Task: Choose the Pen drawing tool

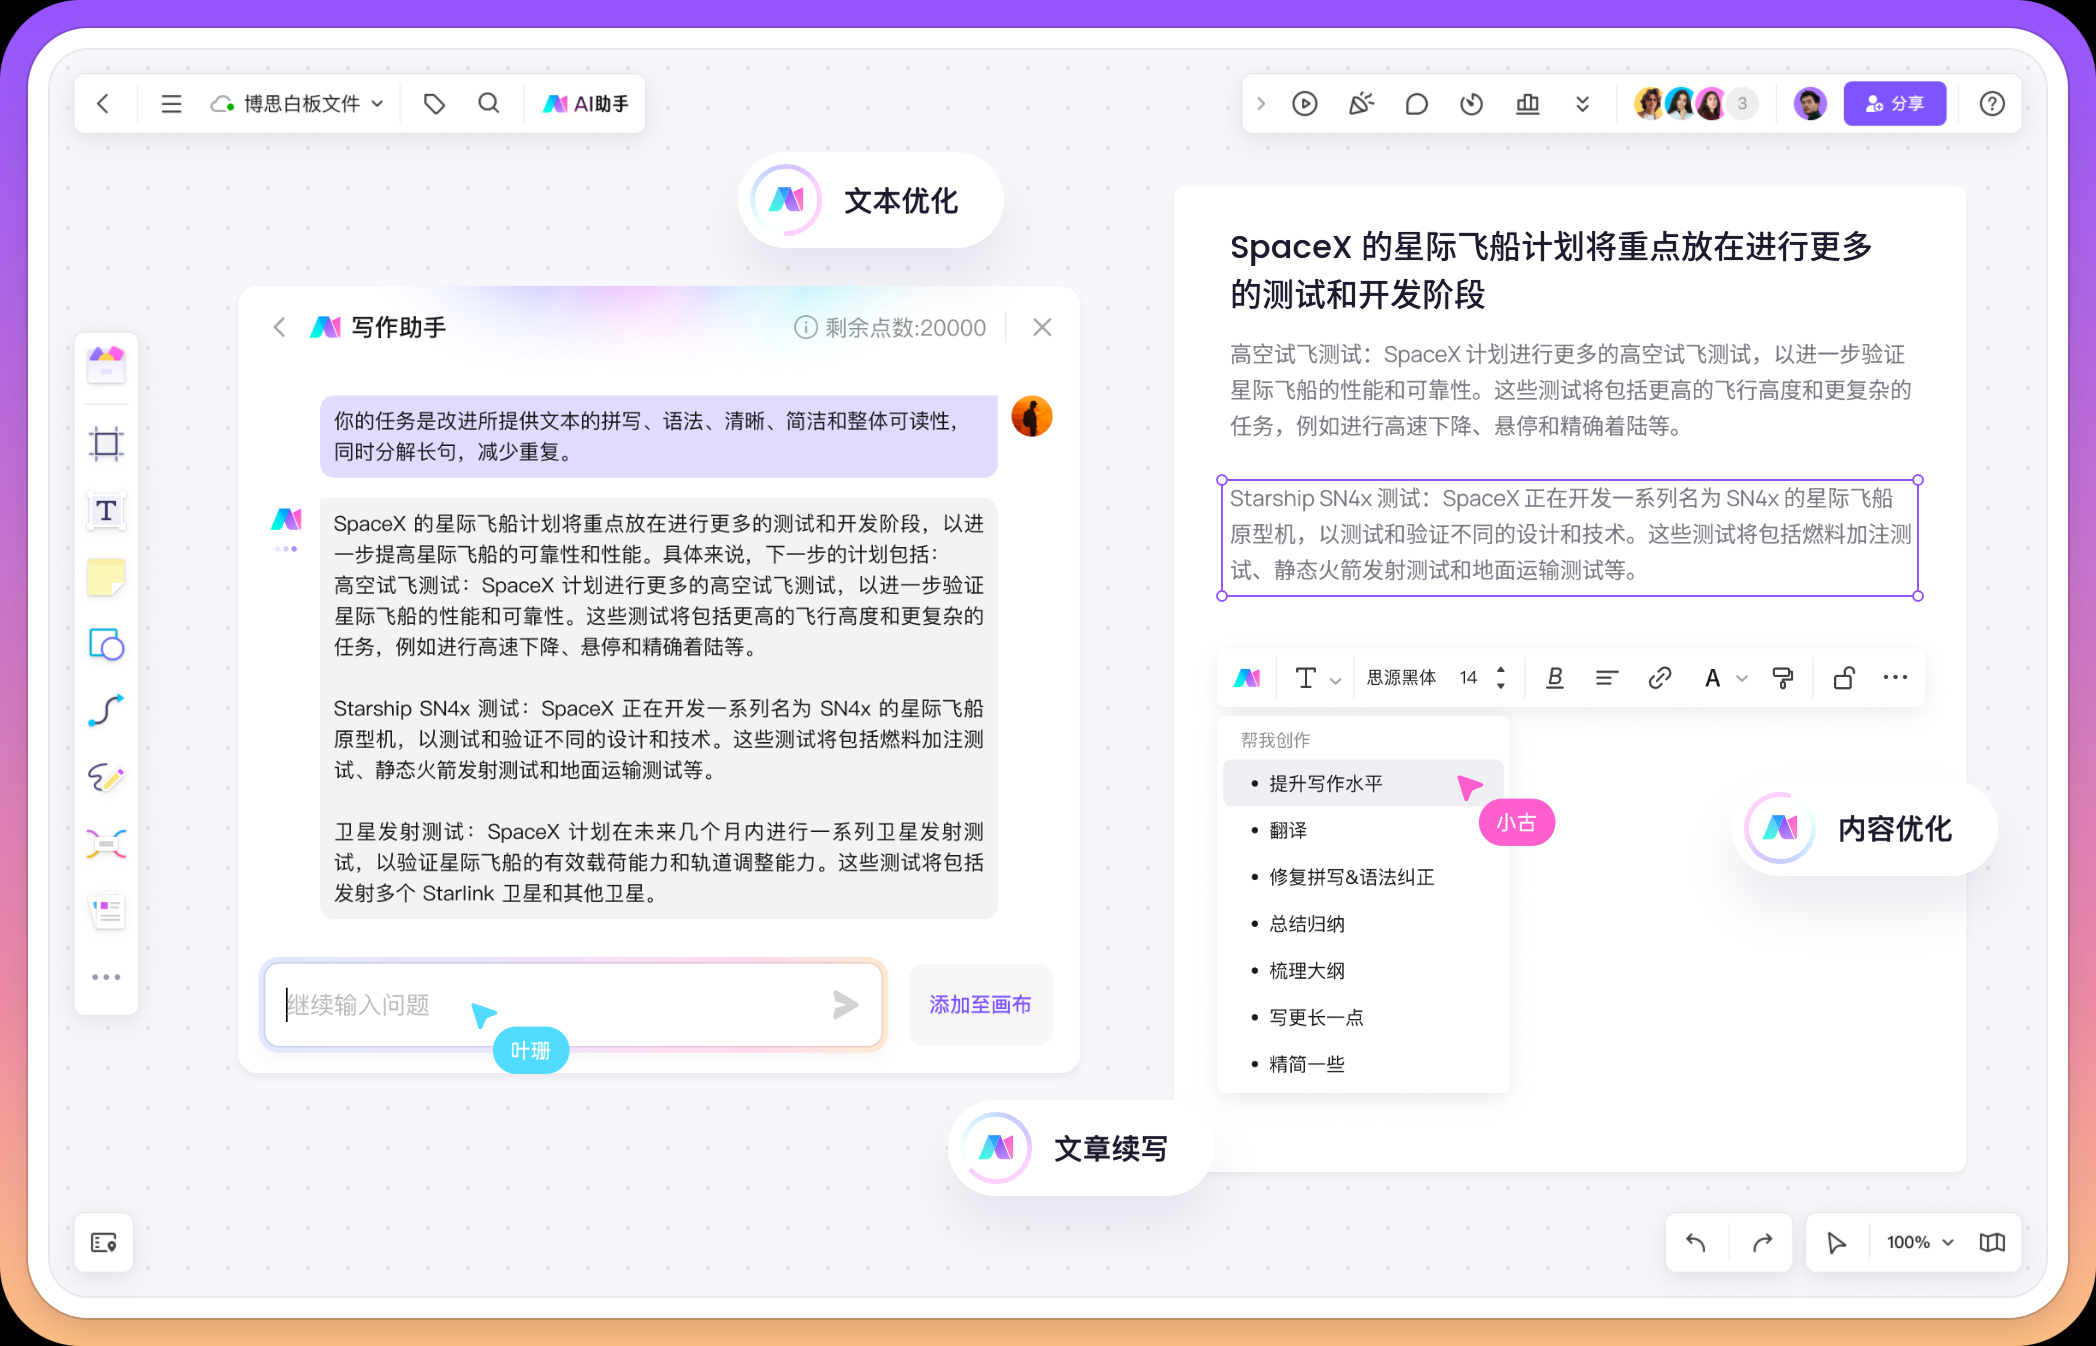Action: 106,777
